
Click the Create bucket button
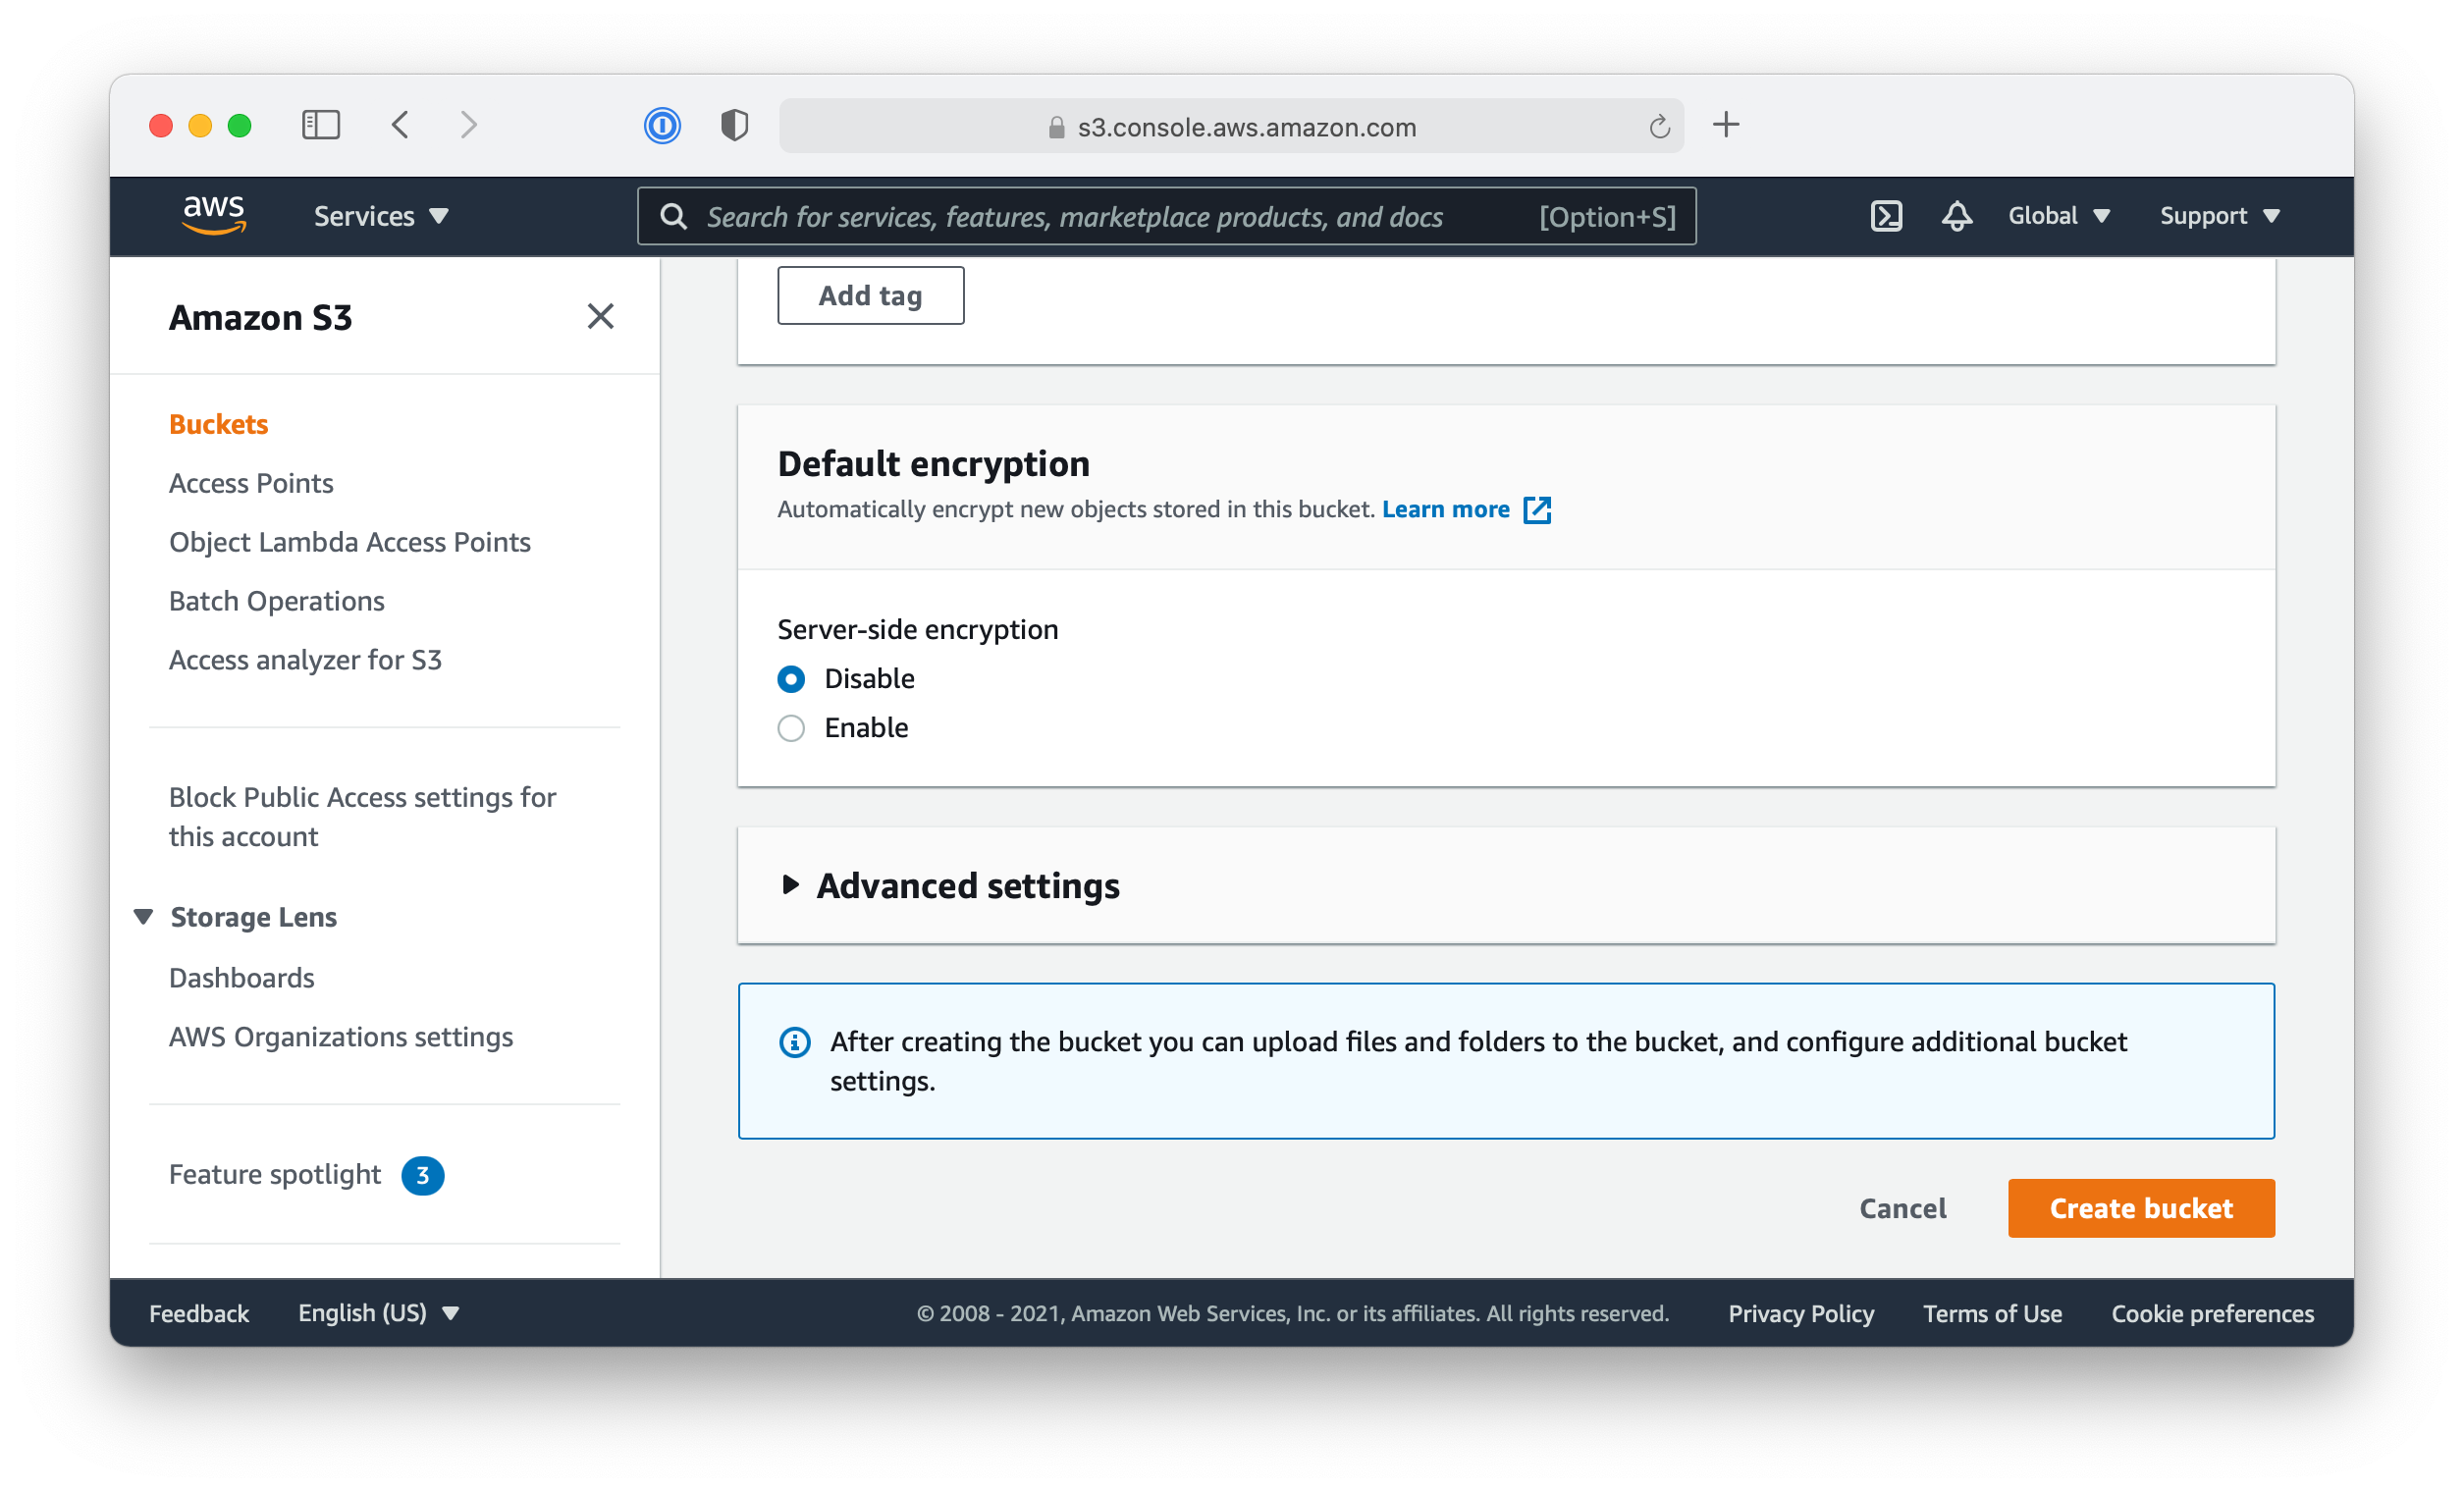tap(2142, 1207)
